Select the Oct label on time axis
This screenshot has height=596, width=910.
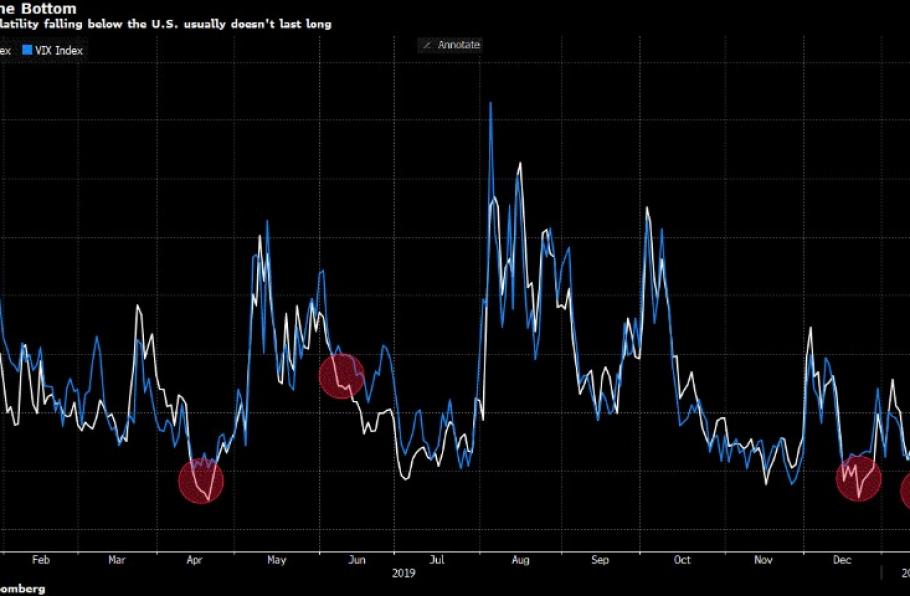(683, 561)
